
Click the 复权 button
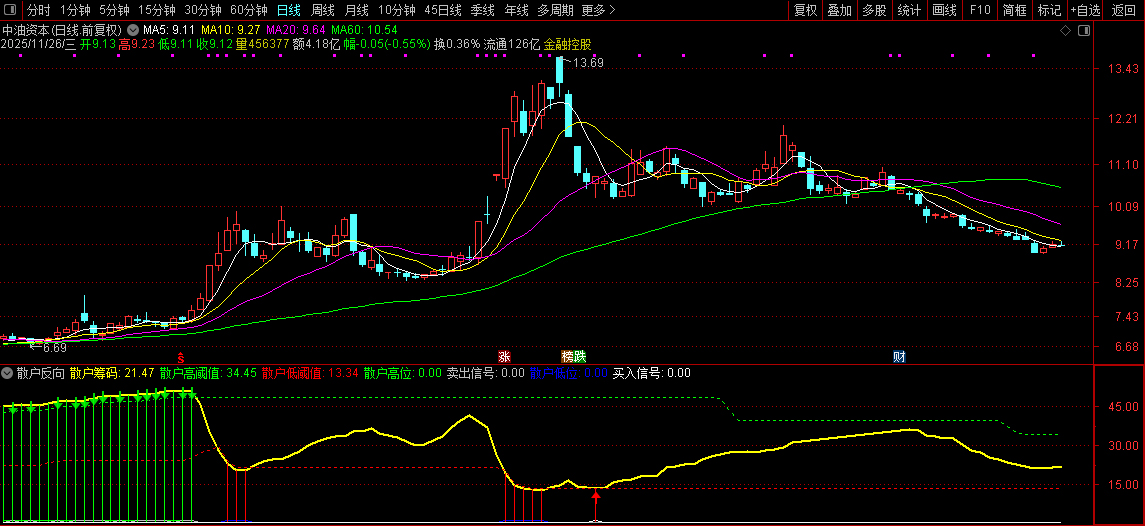(805, 11)
